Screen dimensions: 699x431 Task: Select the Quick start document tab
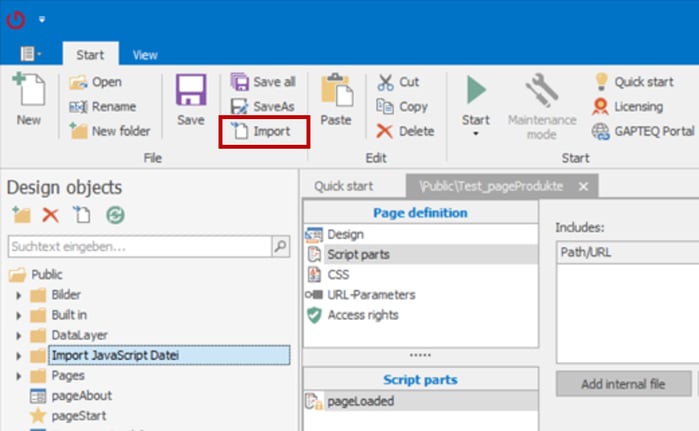344,186
